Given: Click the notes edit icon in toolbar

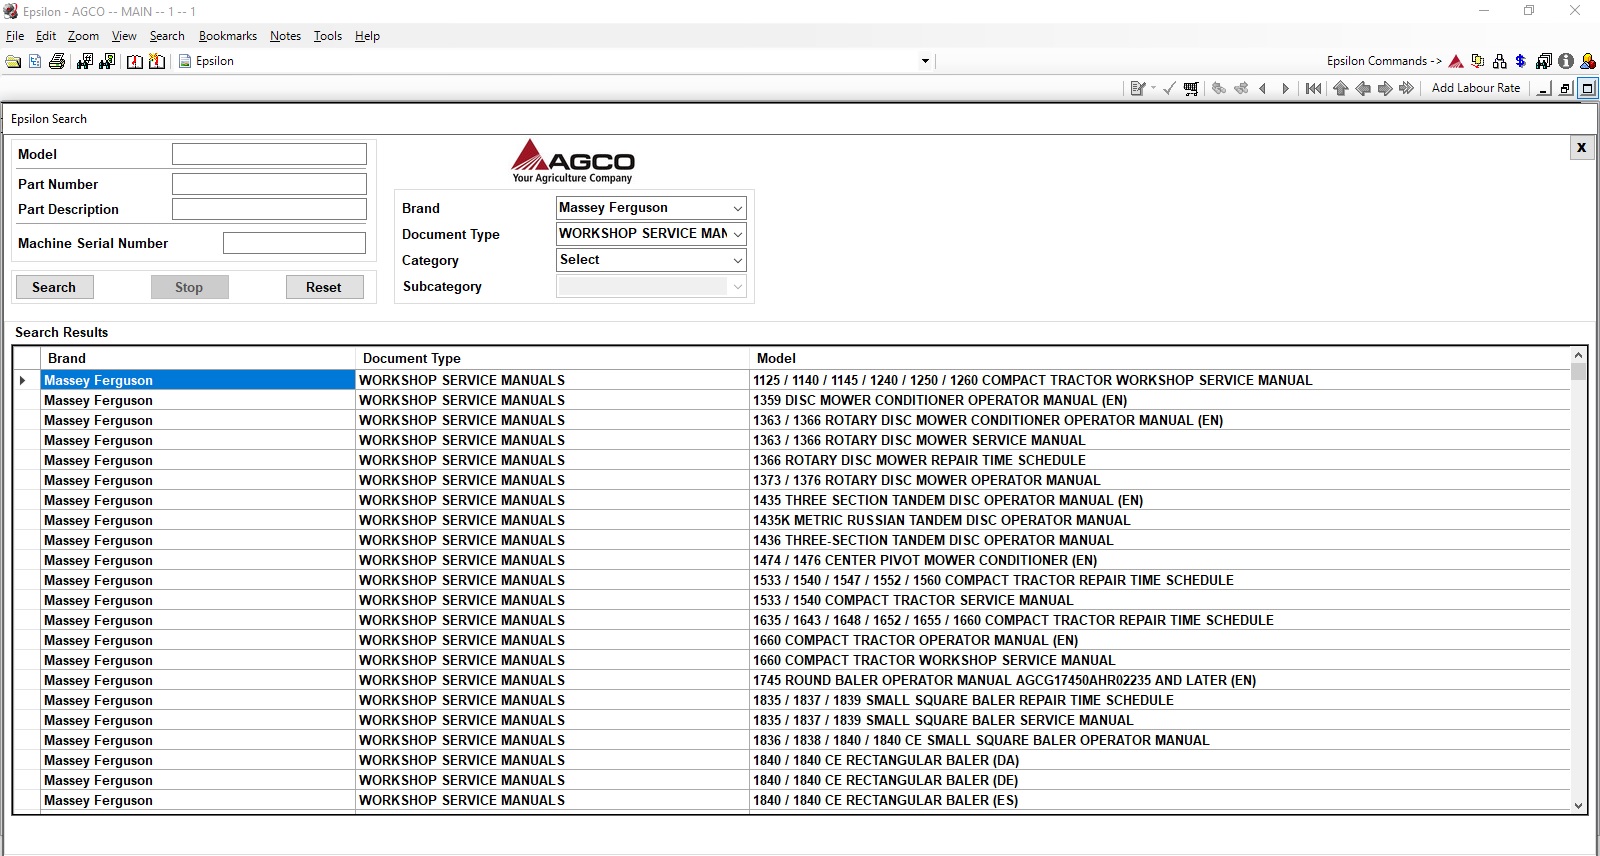Looking at the screenshot, I should 1137,88.
